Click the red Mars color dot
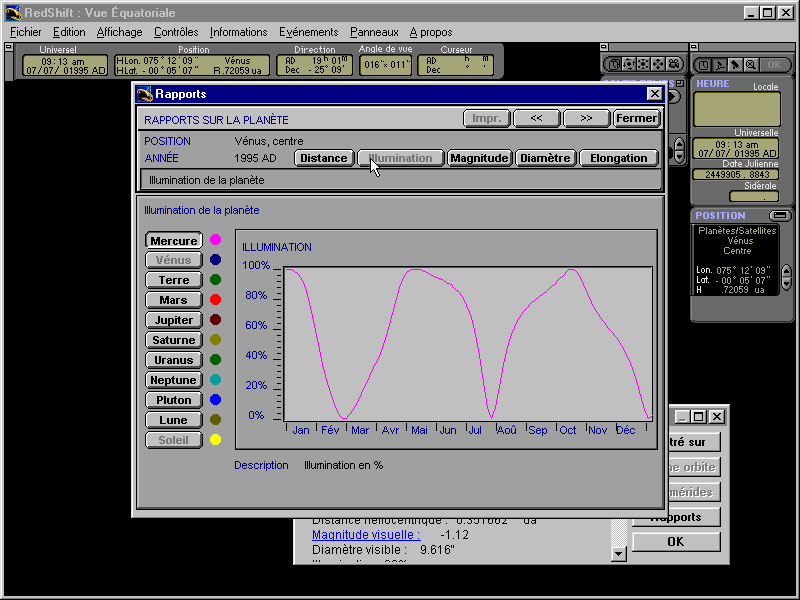 pos(215,299)
